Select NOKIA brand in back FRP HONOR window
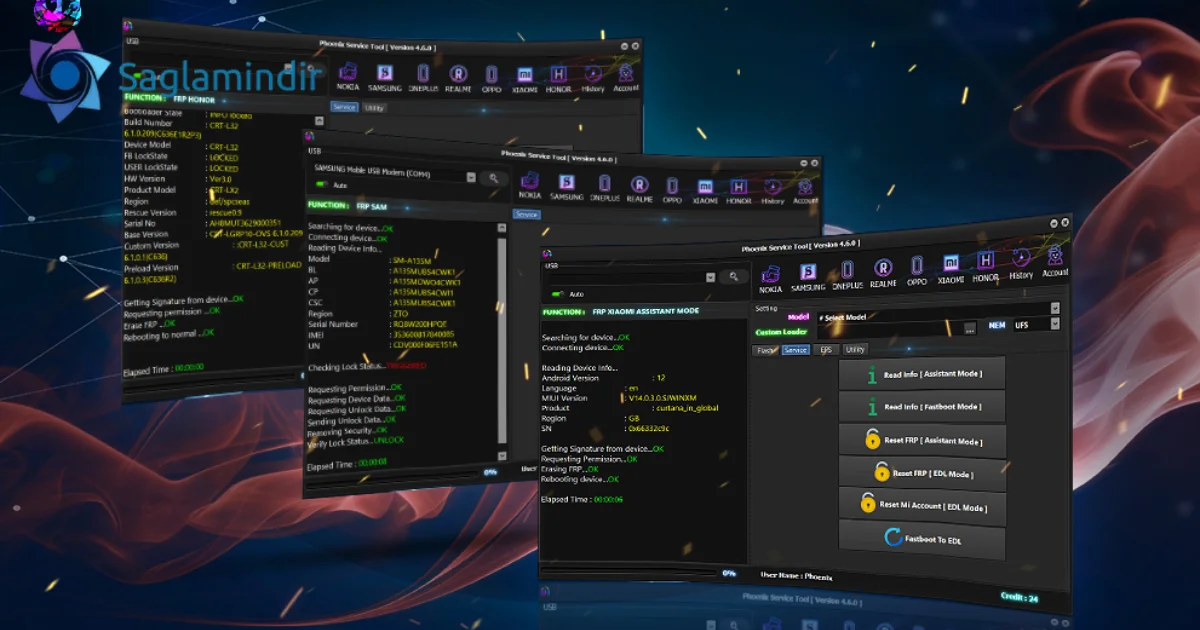1200x630 pixels. pyautogui.click(x=348, y=78)
